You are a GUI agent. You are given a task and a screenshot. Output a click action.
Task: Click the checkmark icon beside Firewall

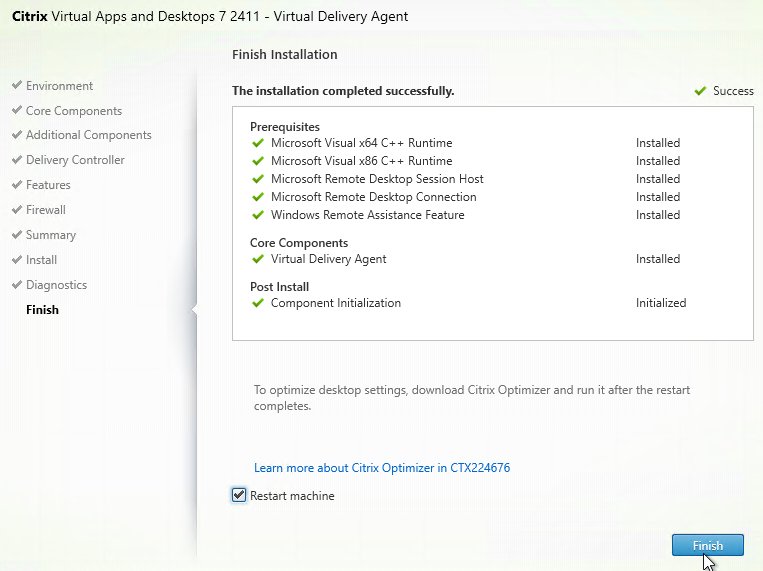[x=17, y=209]
